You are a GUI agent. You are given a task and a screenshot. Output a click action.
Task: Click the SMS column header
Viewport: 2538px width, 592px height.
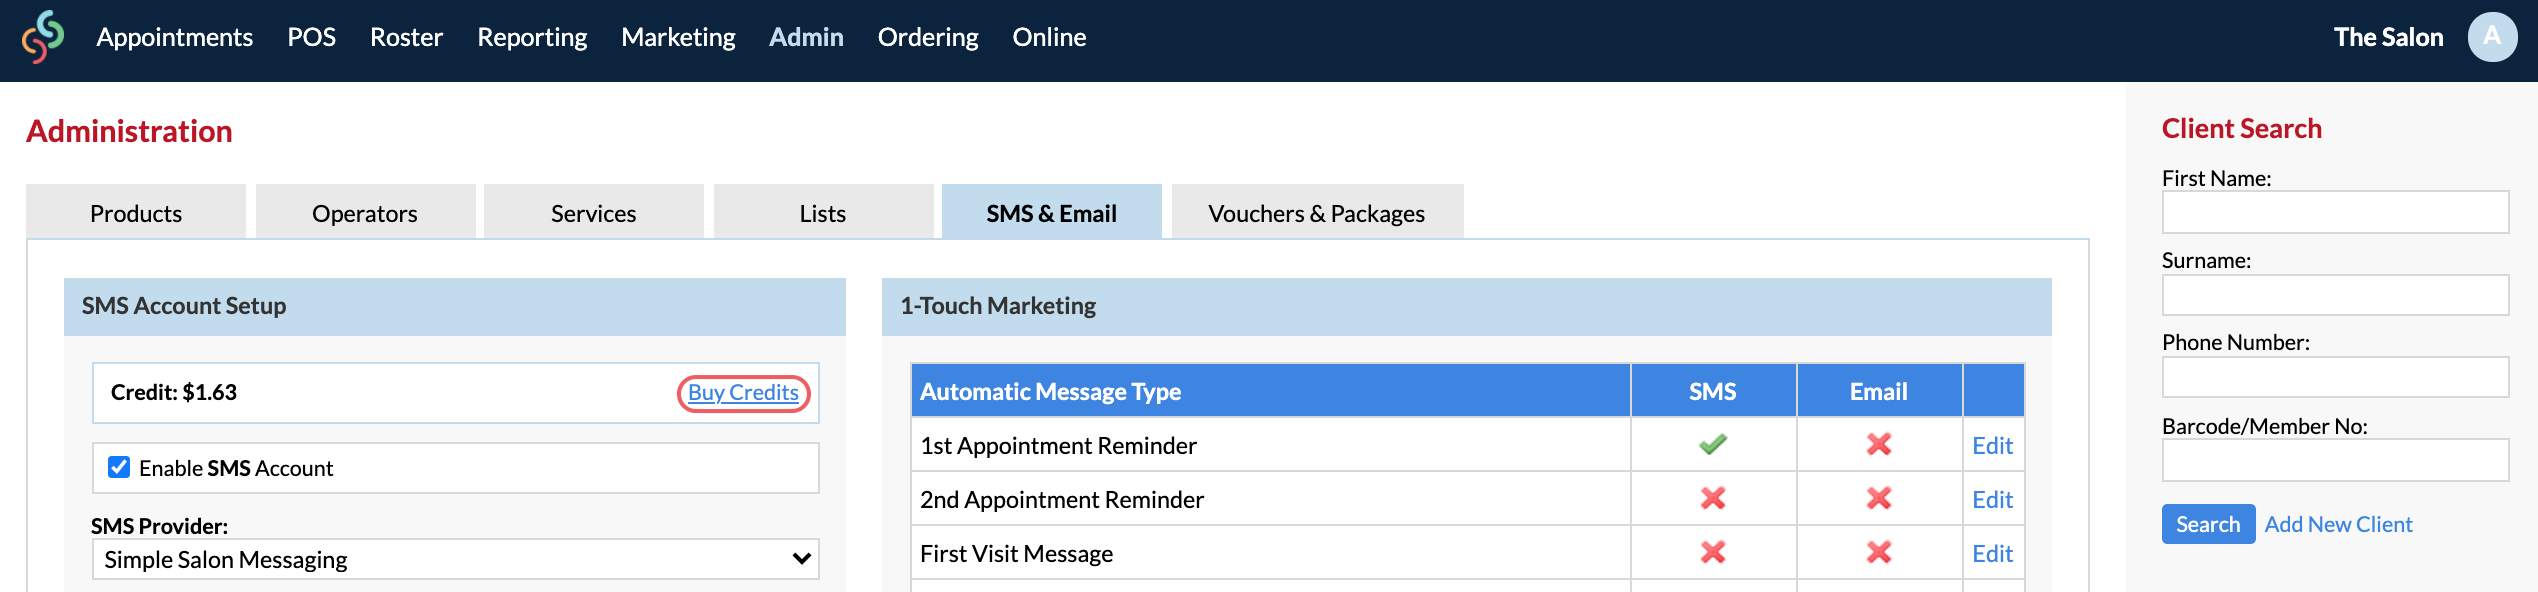click(1713, 391)
